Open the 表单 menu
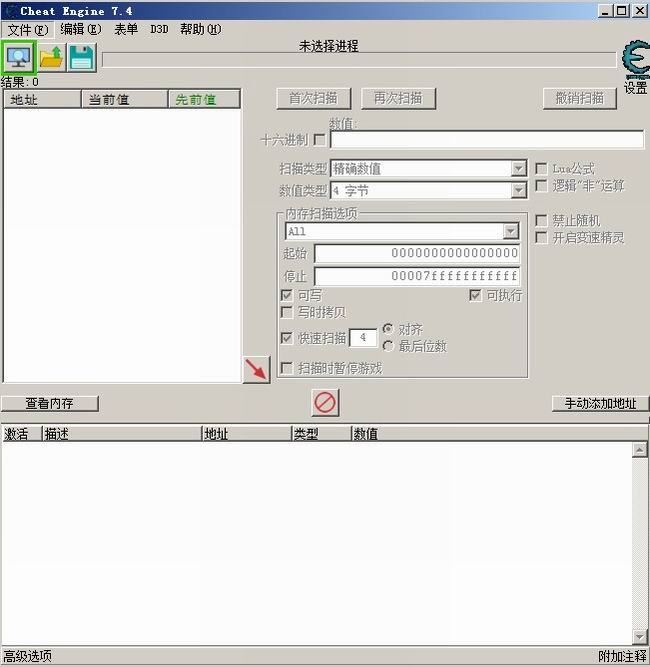The width and height of the screenshot is (650, 667). [x=126, y=29]
